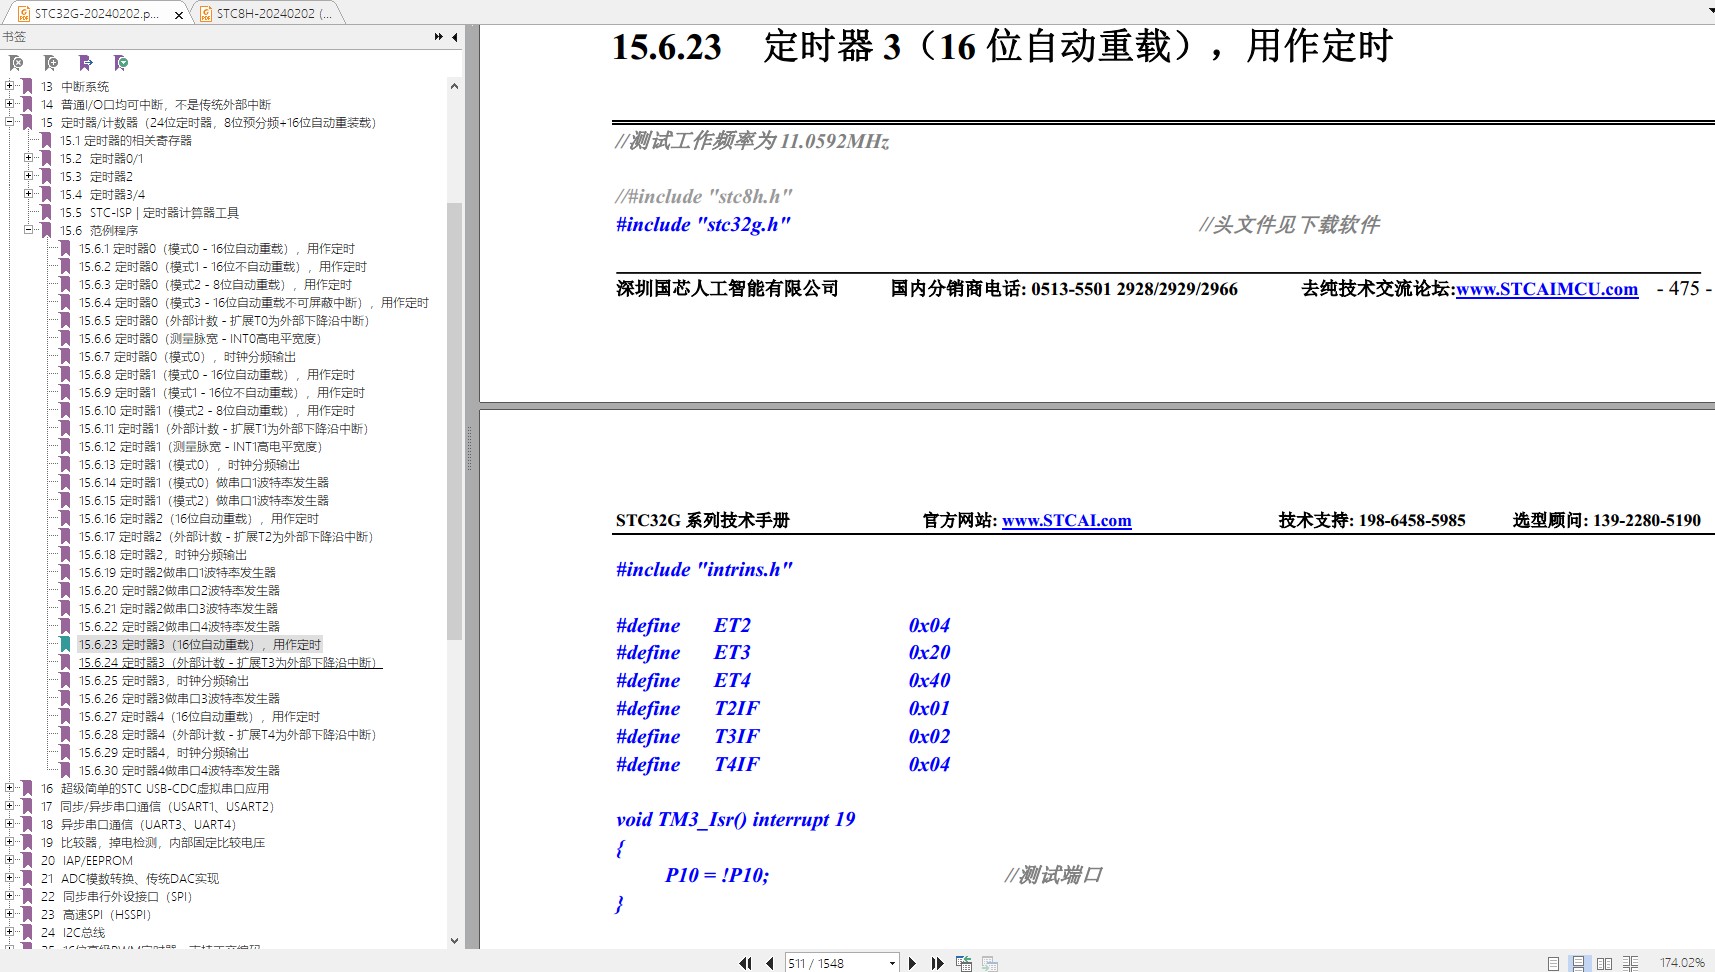Open bookmark 15.6.12 定时器1 测量脉宽

pyautogui.click(x=200, y=447)
